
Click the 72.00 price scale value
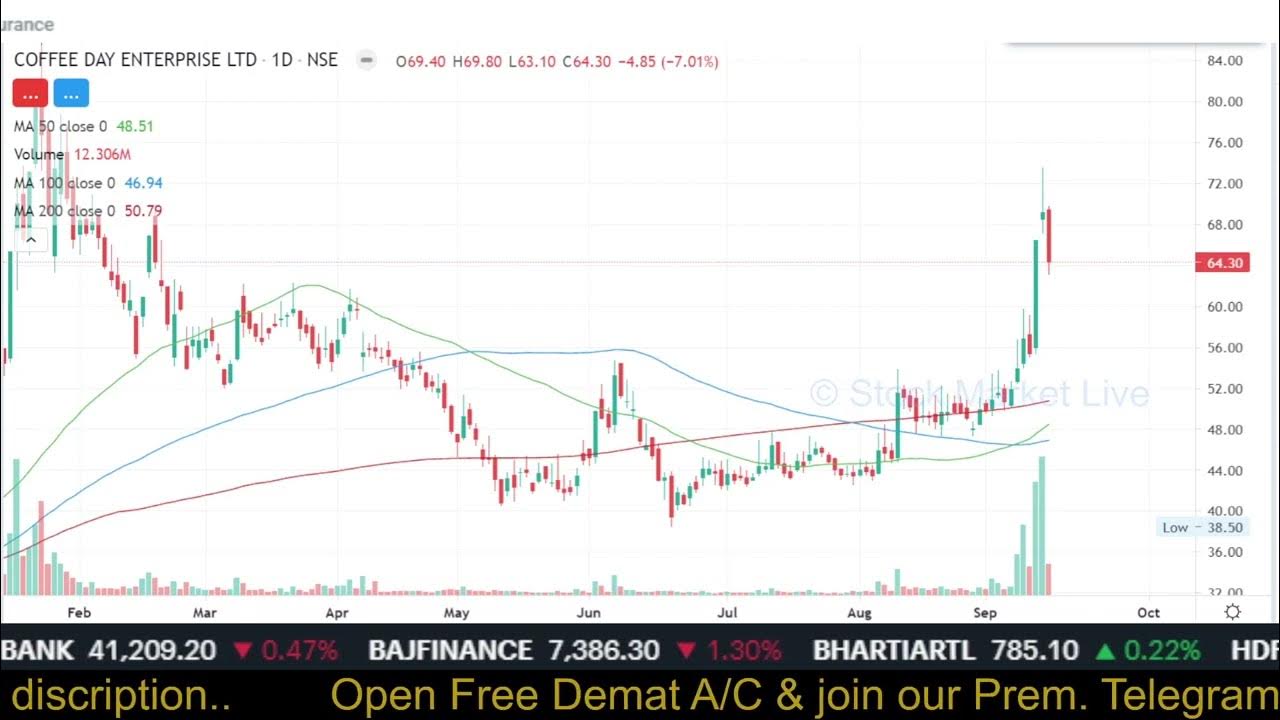(1225, 184)
